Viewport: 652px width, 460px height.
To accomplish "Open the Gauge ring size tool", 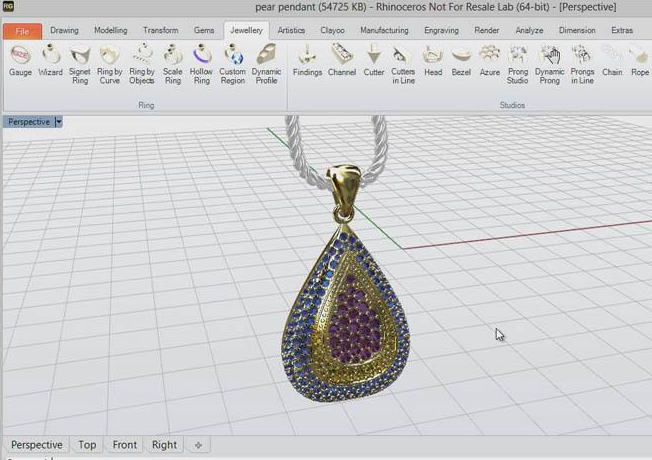I will pyautogui.click(x=20, y=61).
